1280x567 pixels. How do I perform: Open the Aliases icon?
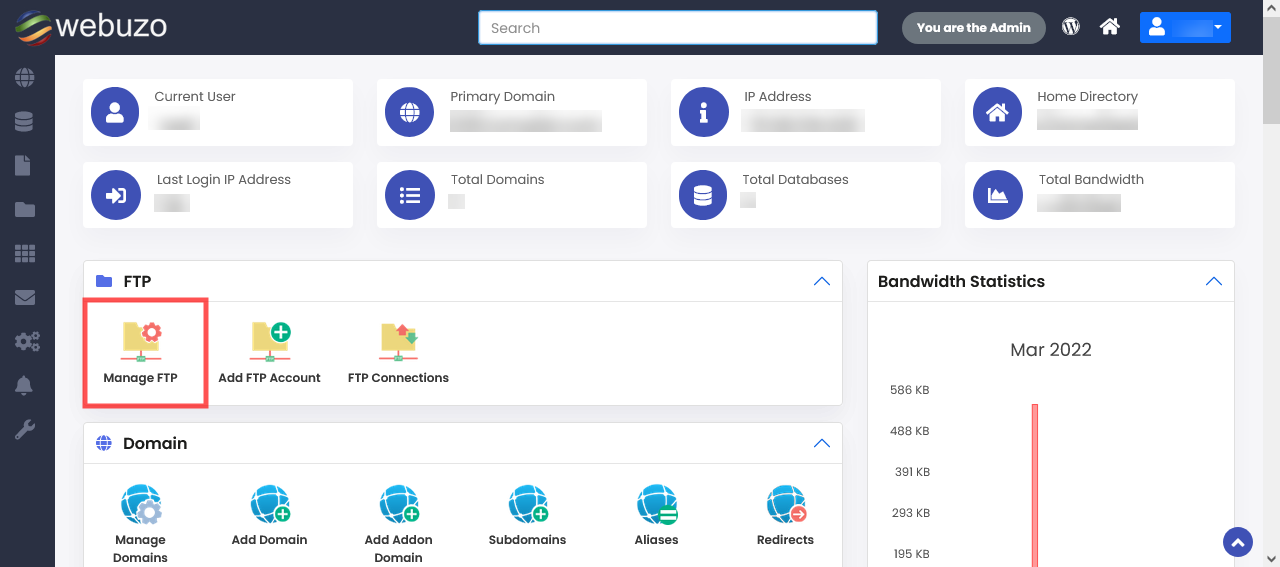(656, 507)
